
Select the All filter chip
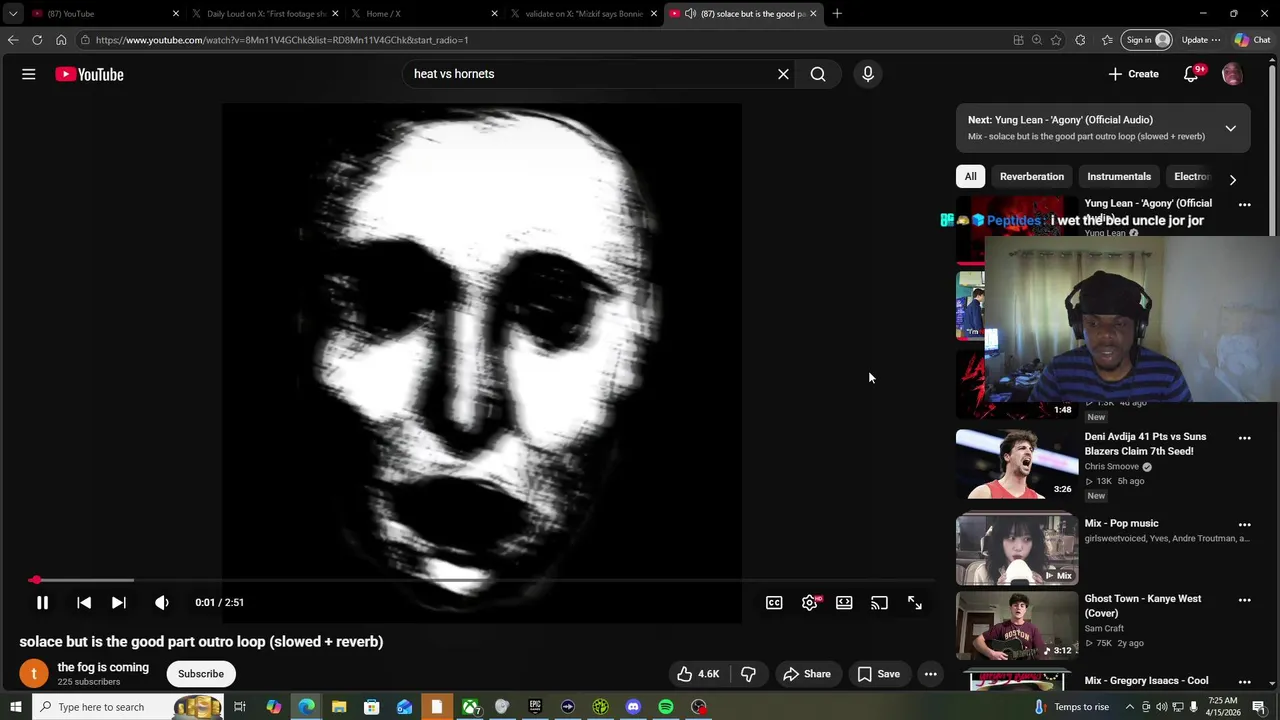970,176
